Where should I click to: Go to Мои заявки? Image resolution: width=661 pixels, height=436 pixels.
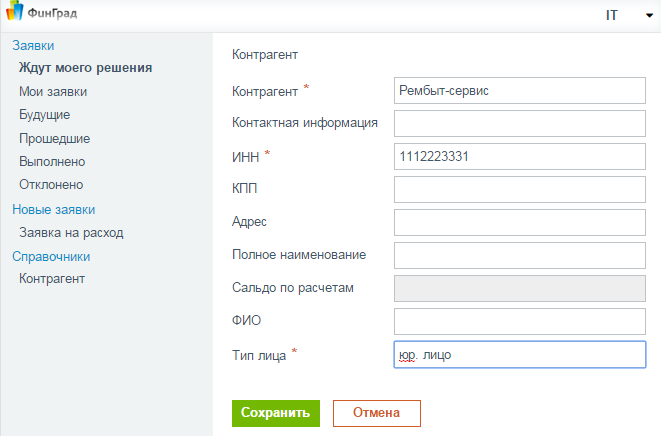point(53,92)
